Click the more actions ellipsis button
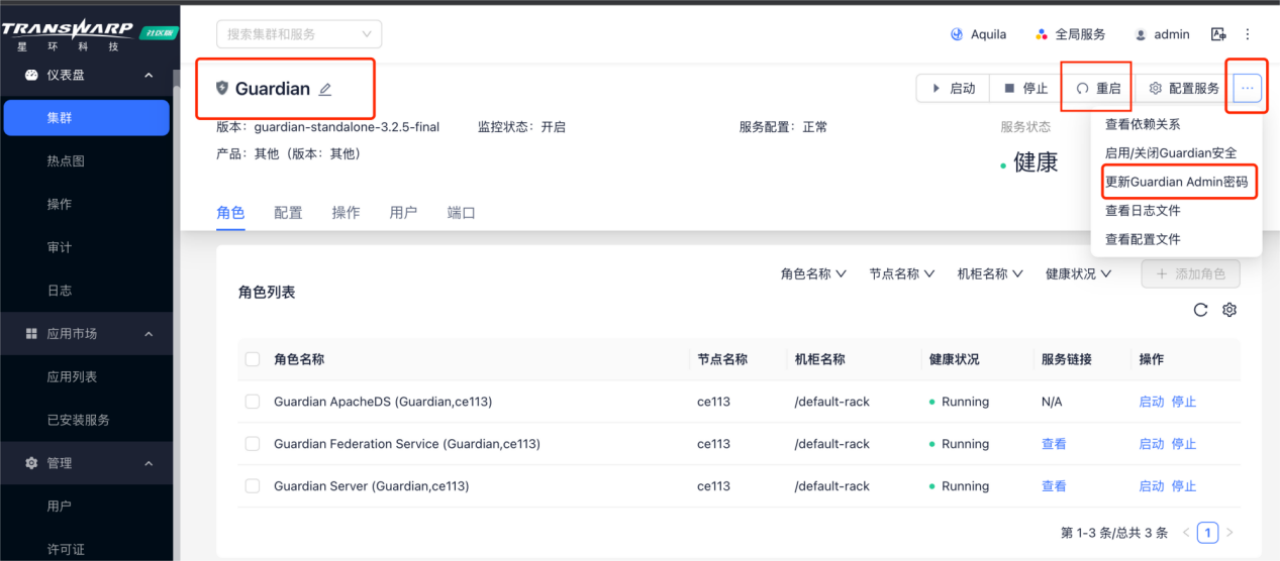 [x=1247, y=88]
